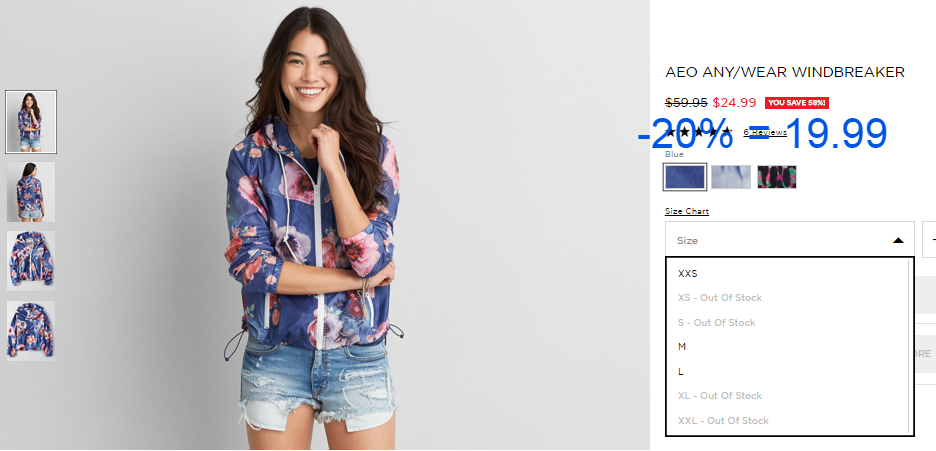Pick the light blue tie-dye swatch
The image size is (936, 451).
(731, 177)
